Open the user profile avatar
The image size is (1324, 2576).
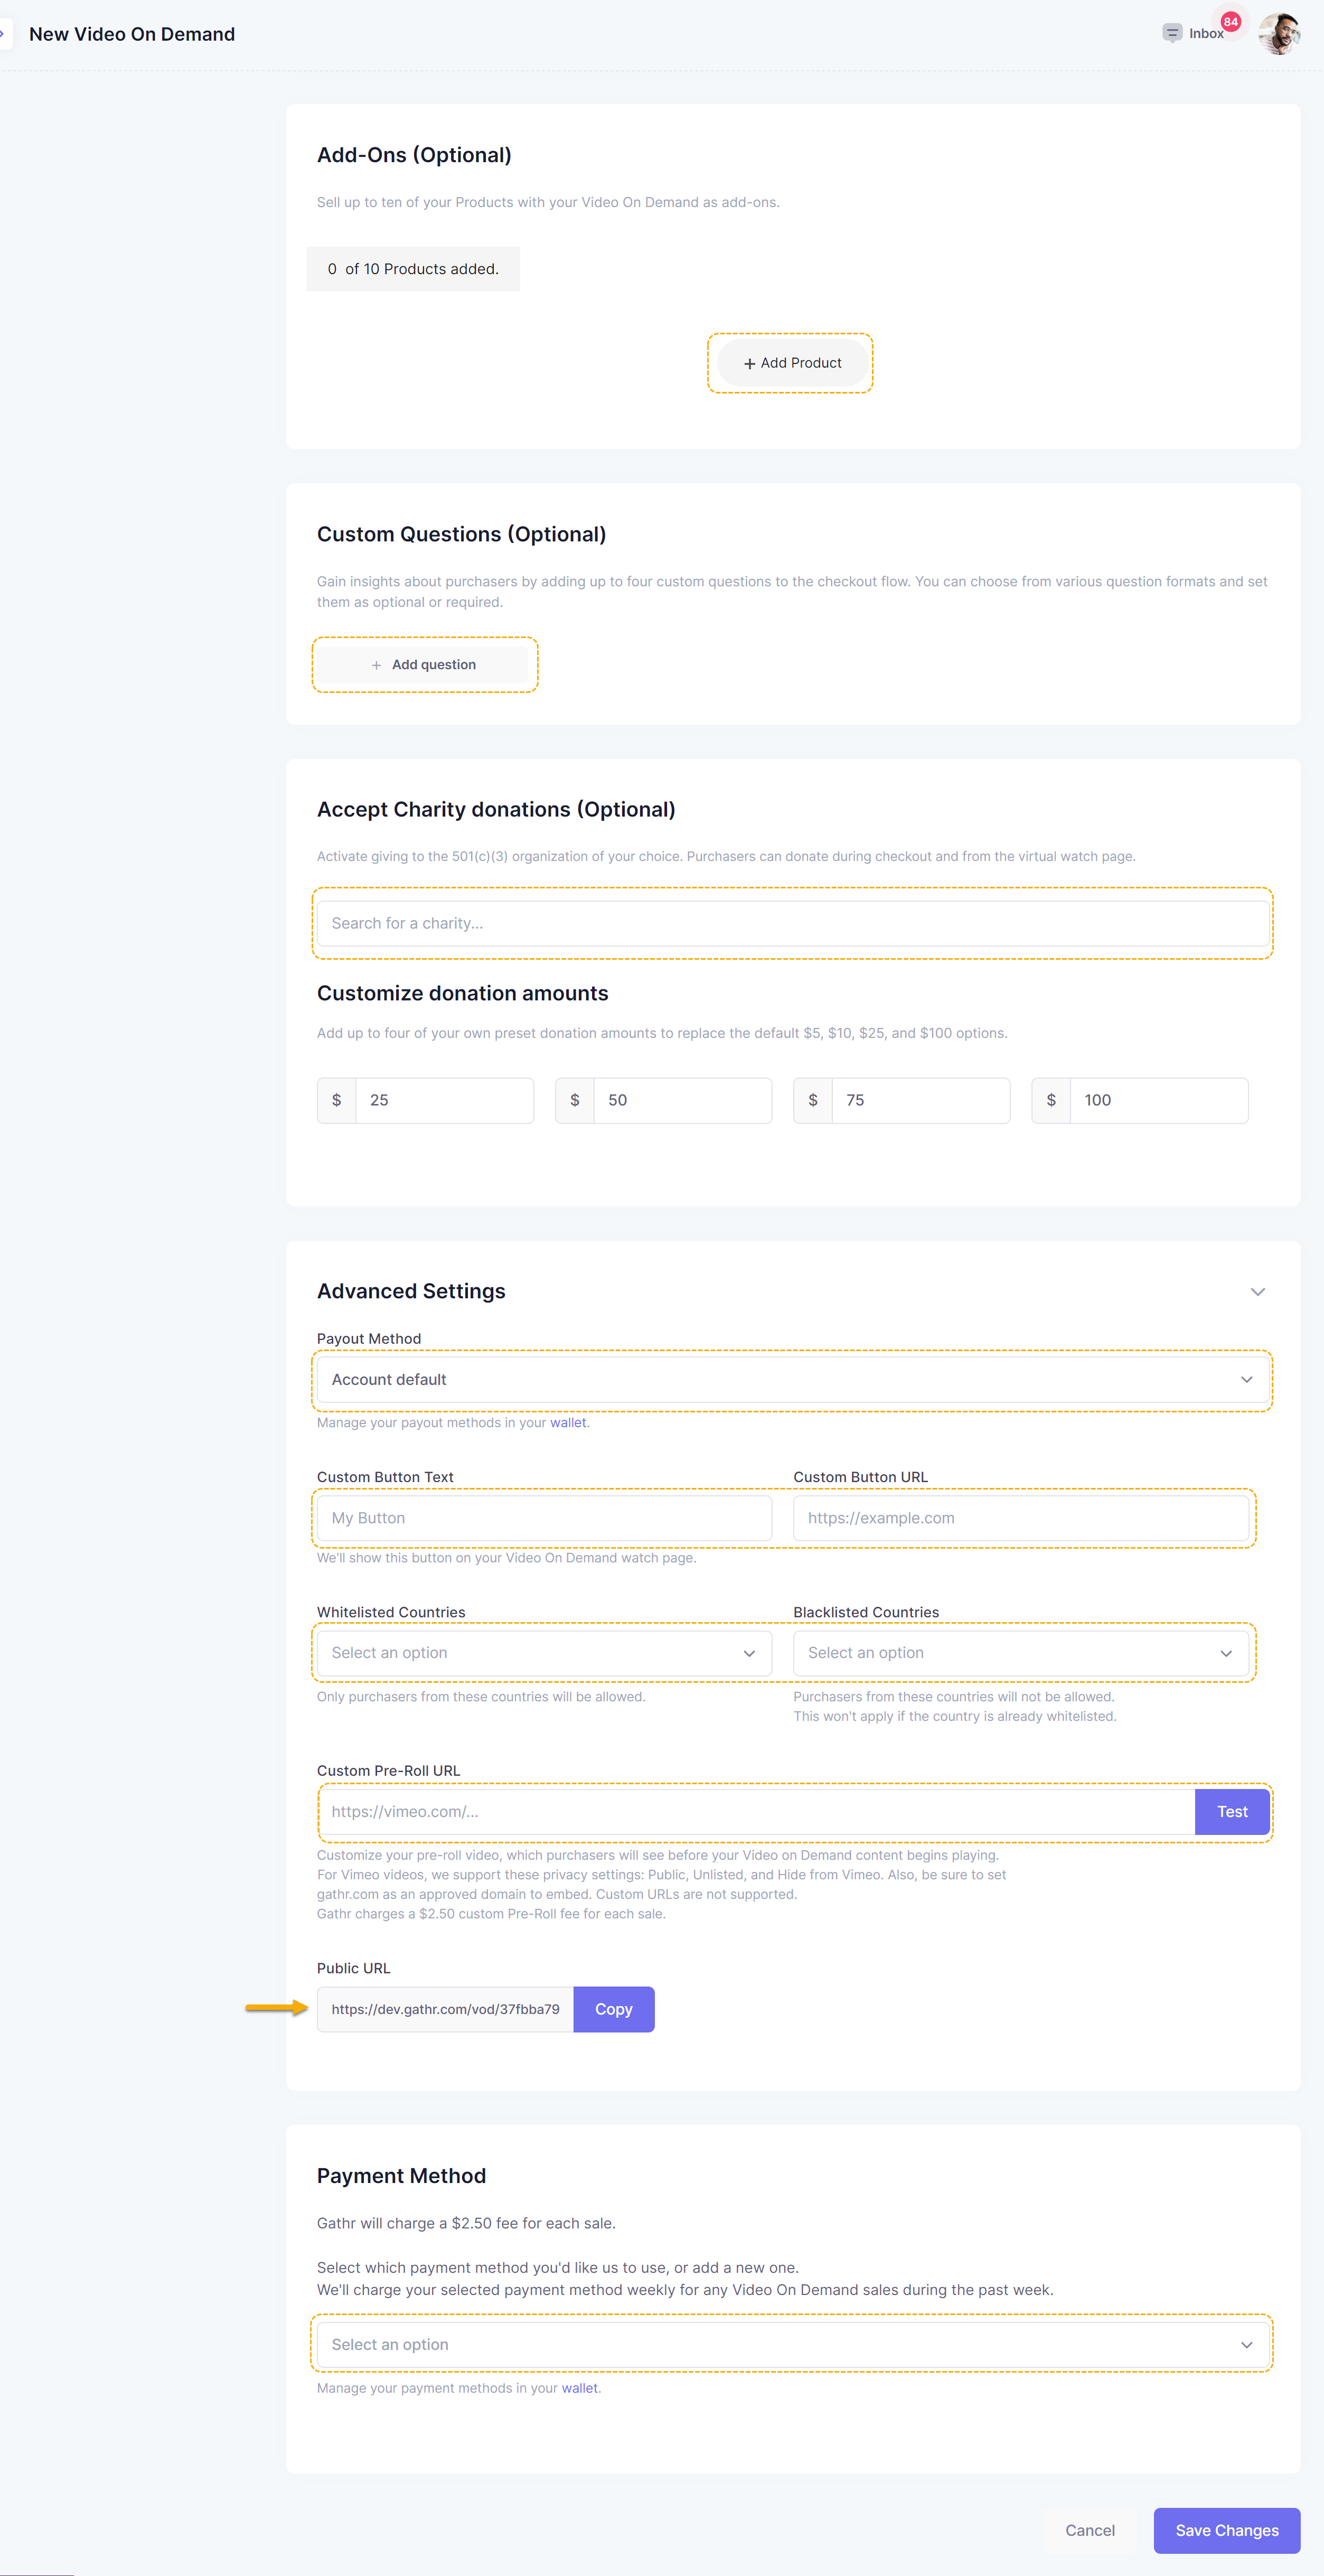(x=1278, y=33)
